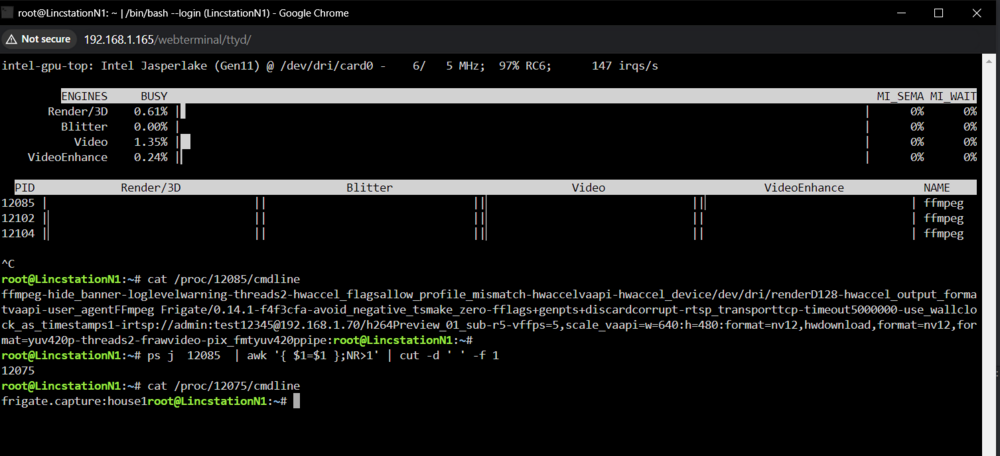
Task: Click the ffmpeg name of PID 12104
Action: click(x=943, y=234)
